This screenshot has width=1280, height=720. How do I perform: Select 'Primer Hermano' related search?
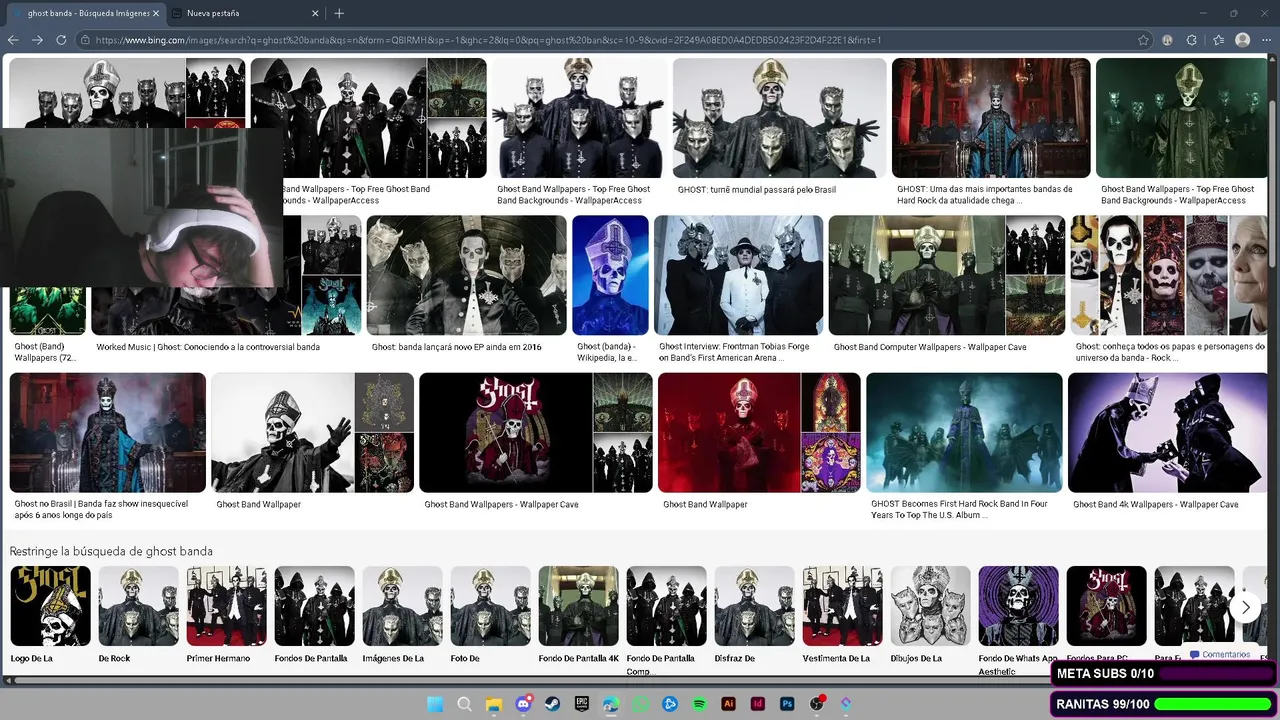point(226,614)
